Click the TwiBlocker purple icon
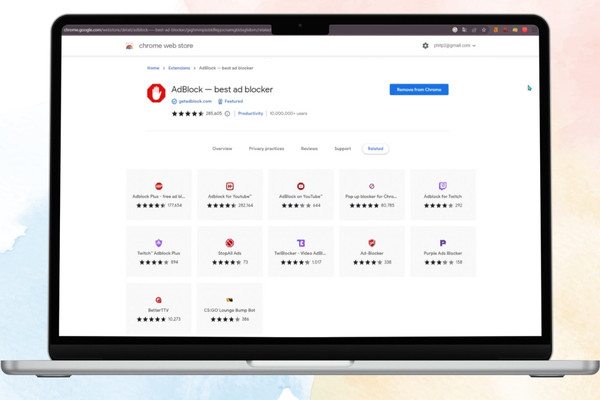The width and height of the screenshot is (600, 400). [301, 243]
